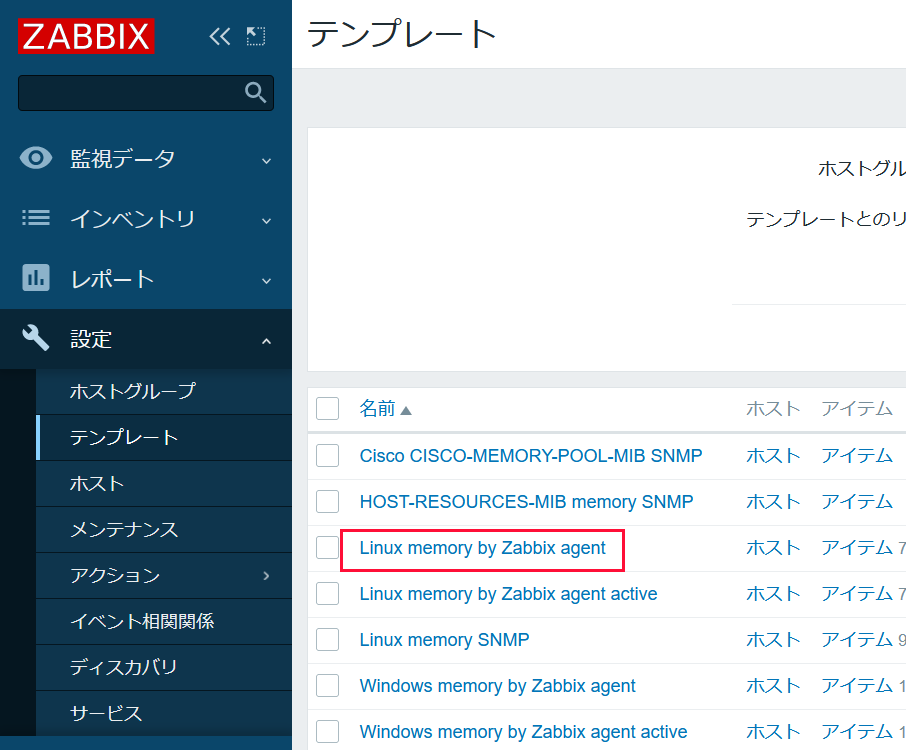Click ホスト link in Cisco CISCO-MEMORY-POOL-MIB row
Viewport: 906px width, 750px height.
pos(773,455)
